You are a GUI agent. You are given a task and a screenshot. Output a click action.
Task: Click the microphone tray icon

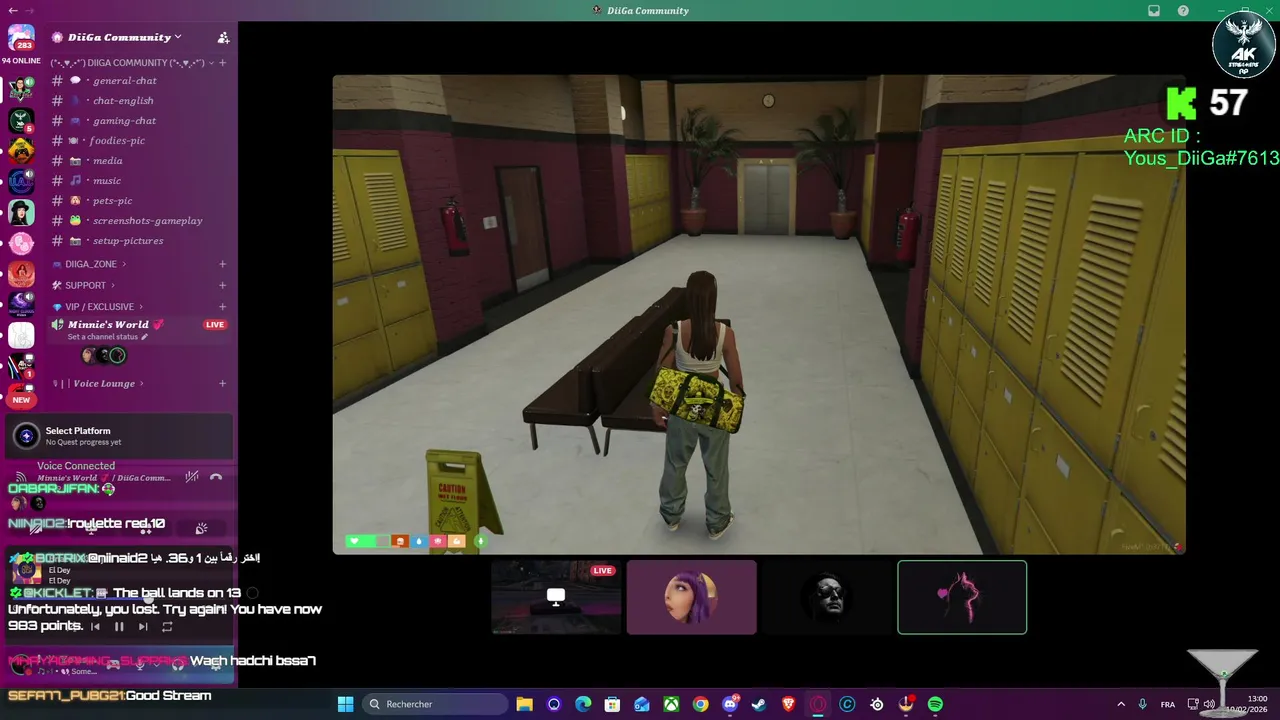(1142, 704)
